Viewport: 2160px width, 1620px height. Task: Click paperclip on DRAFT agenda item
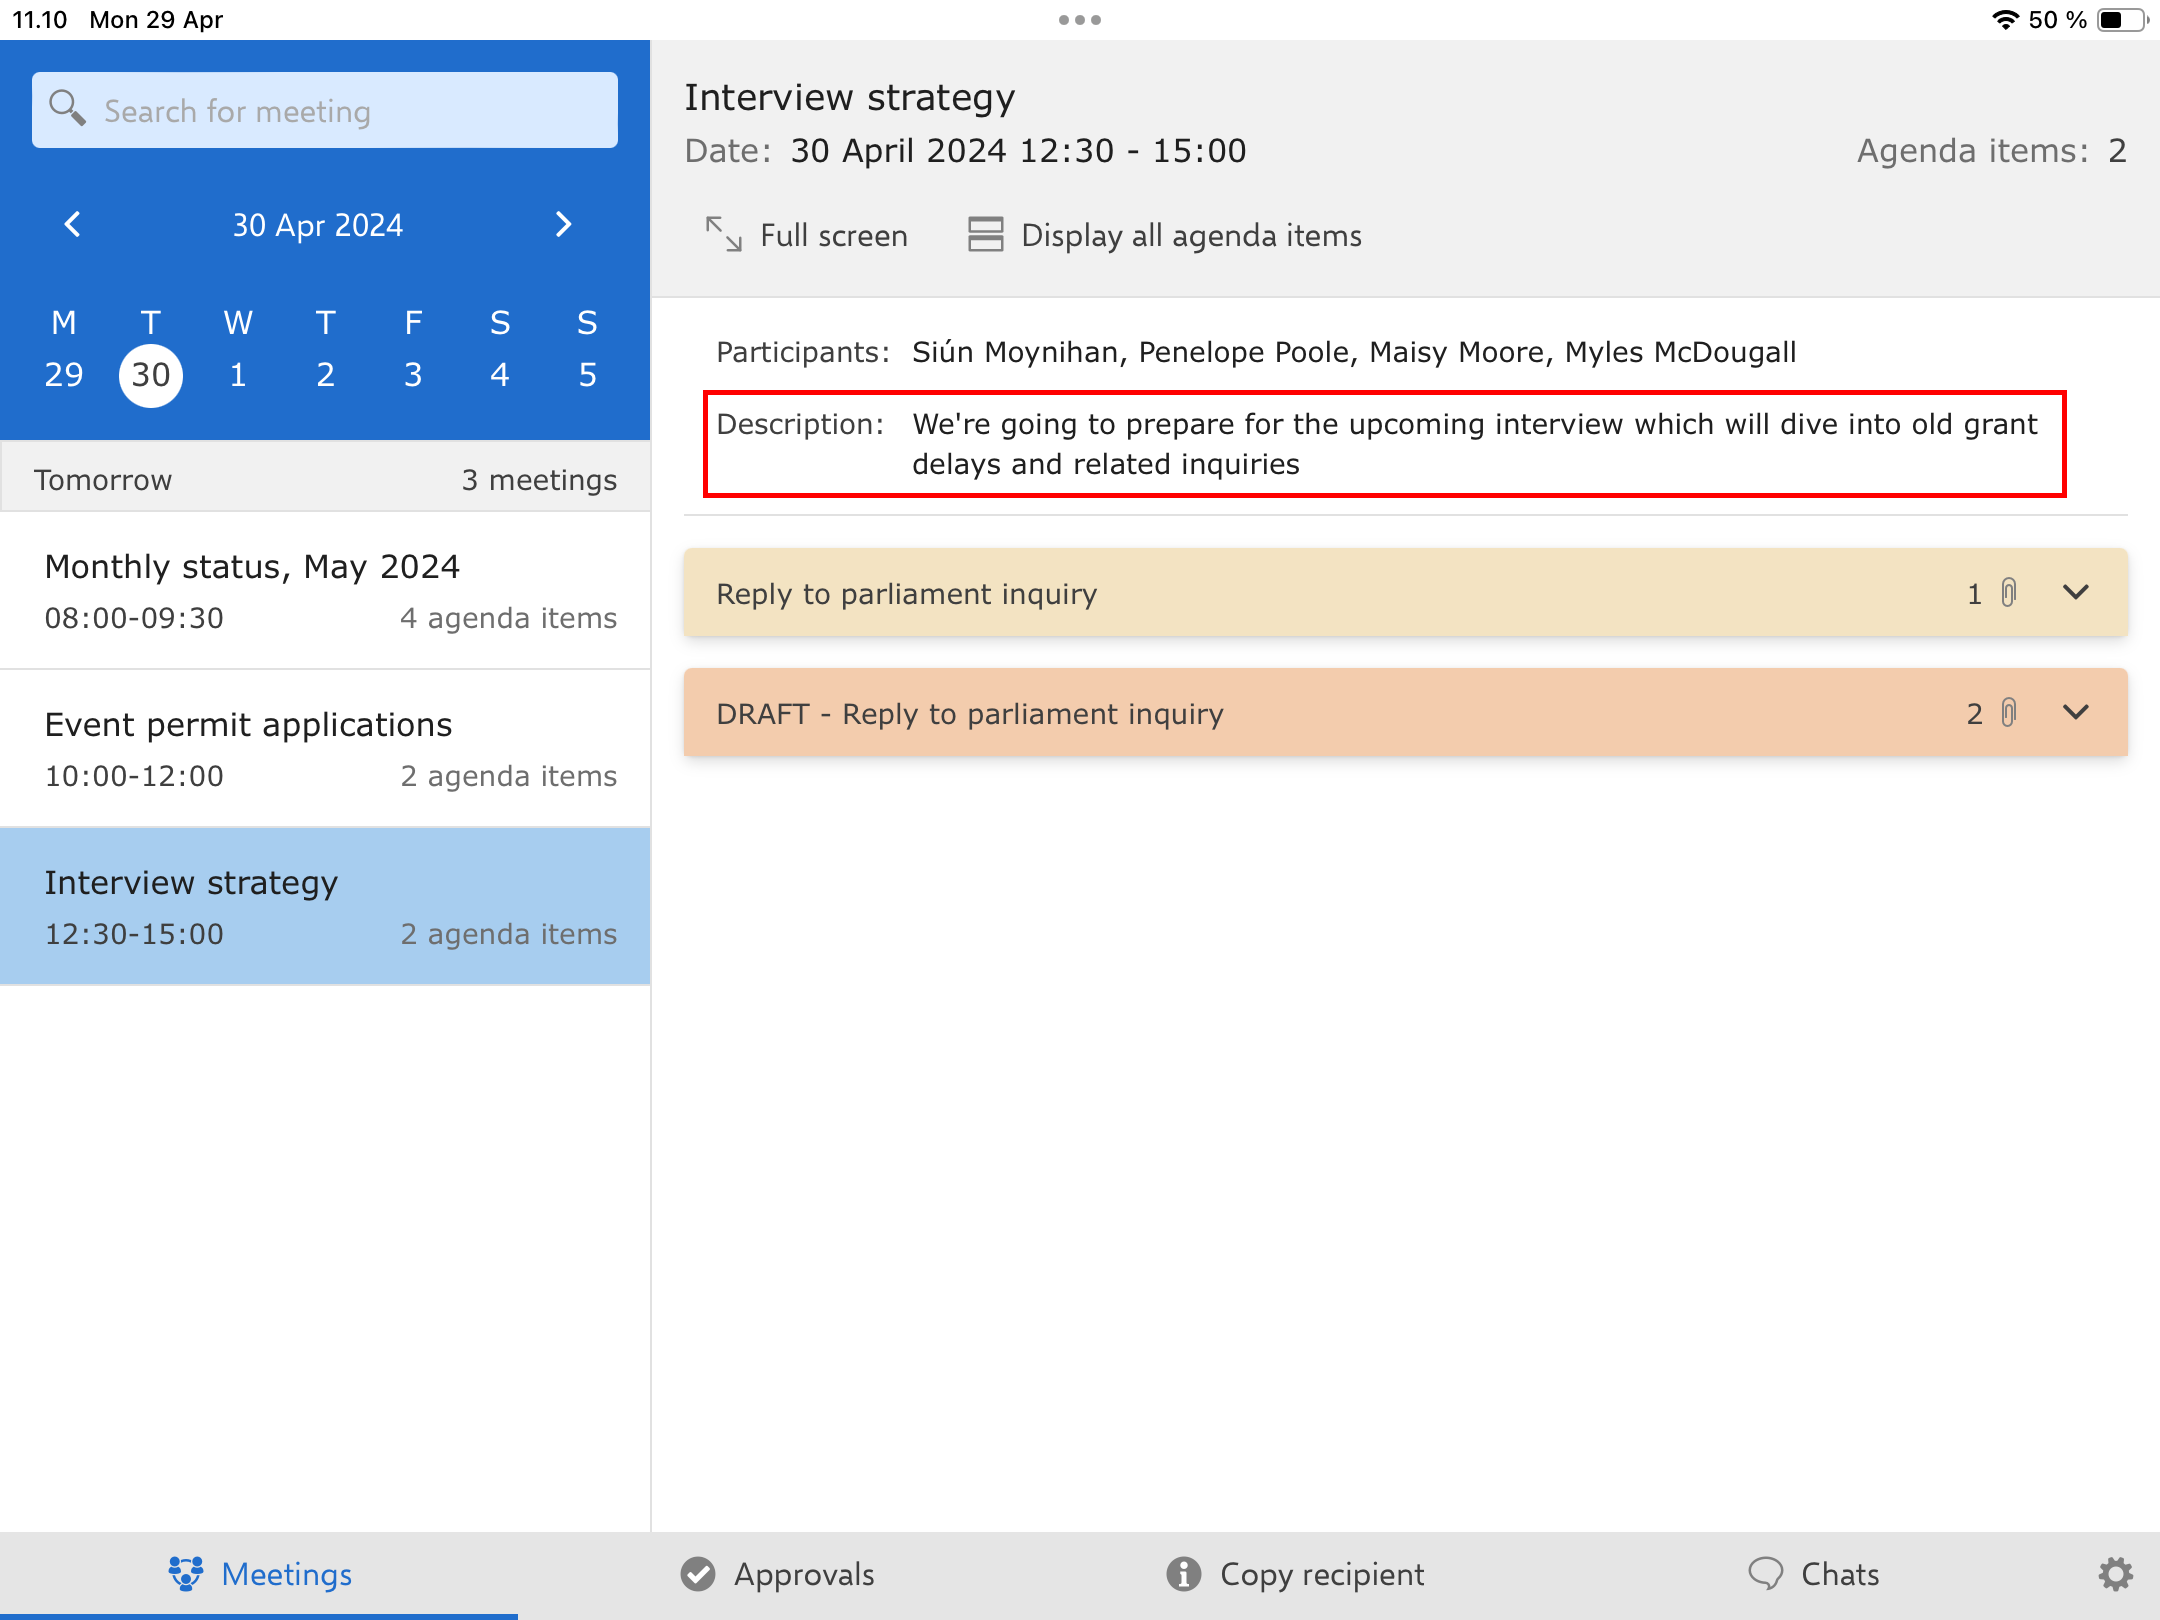click(2008, 713)
